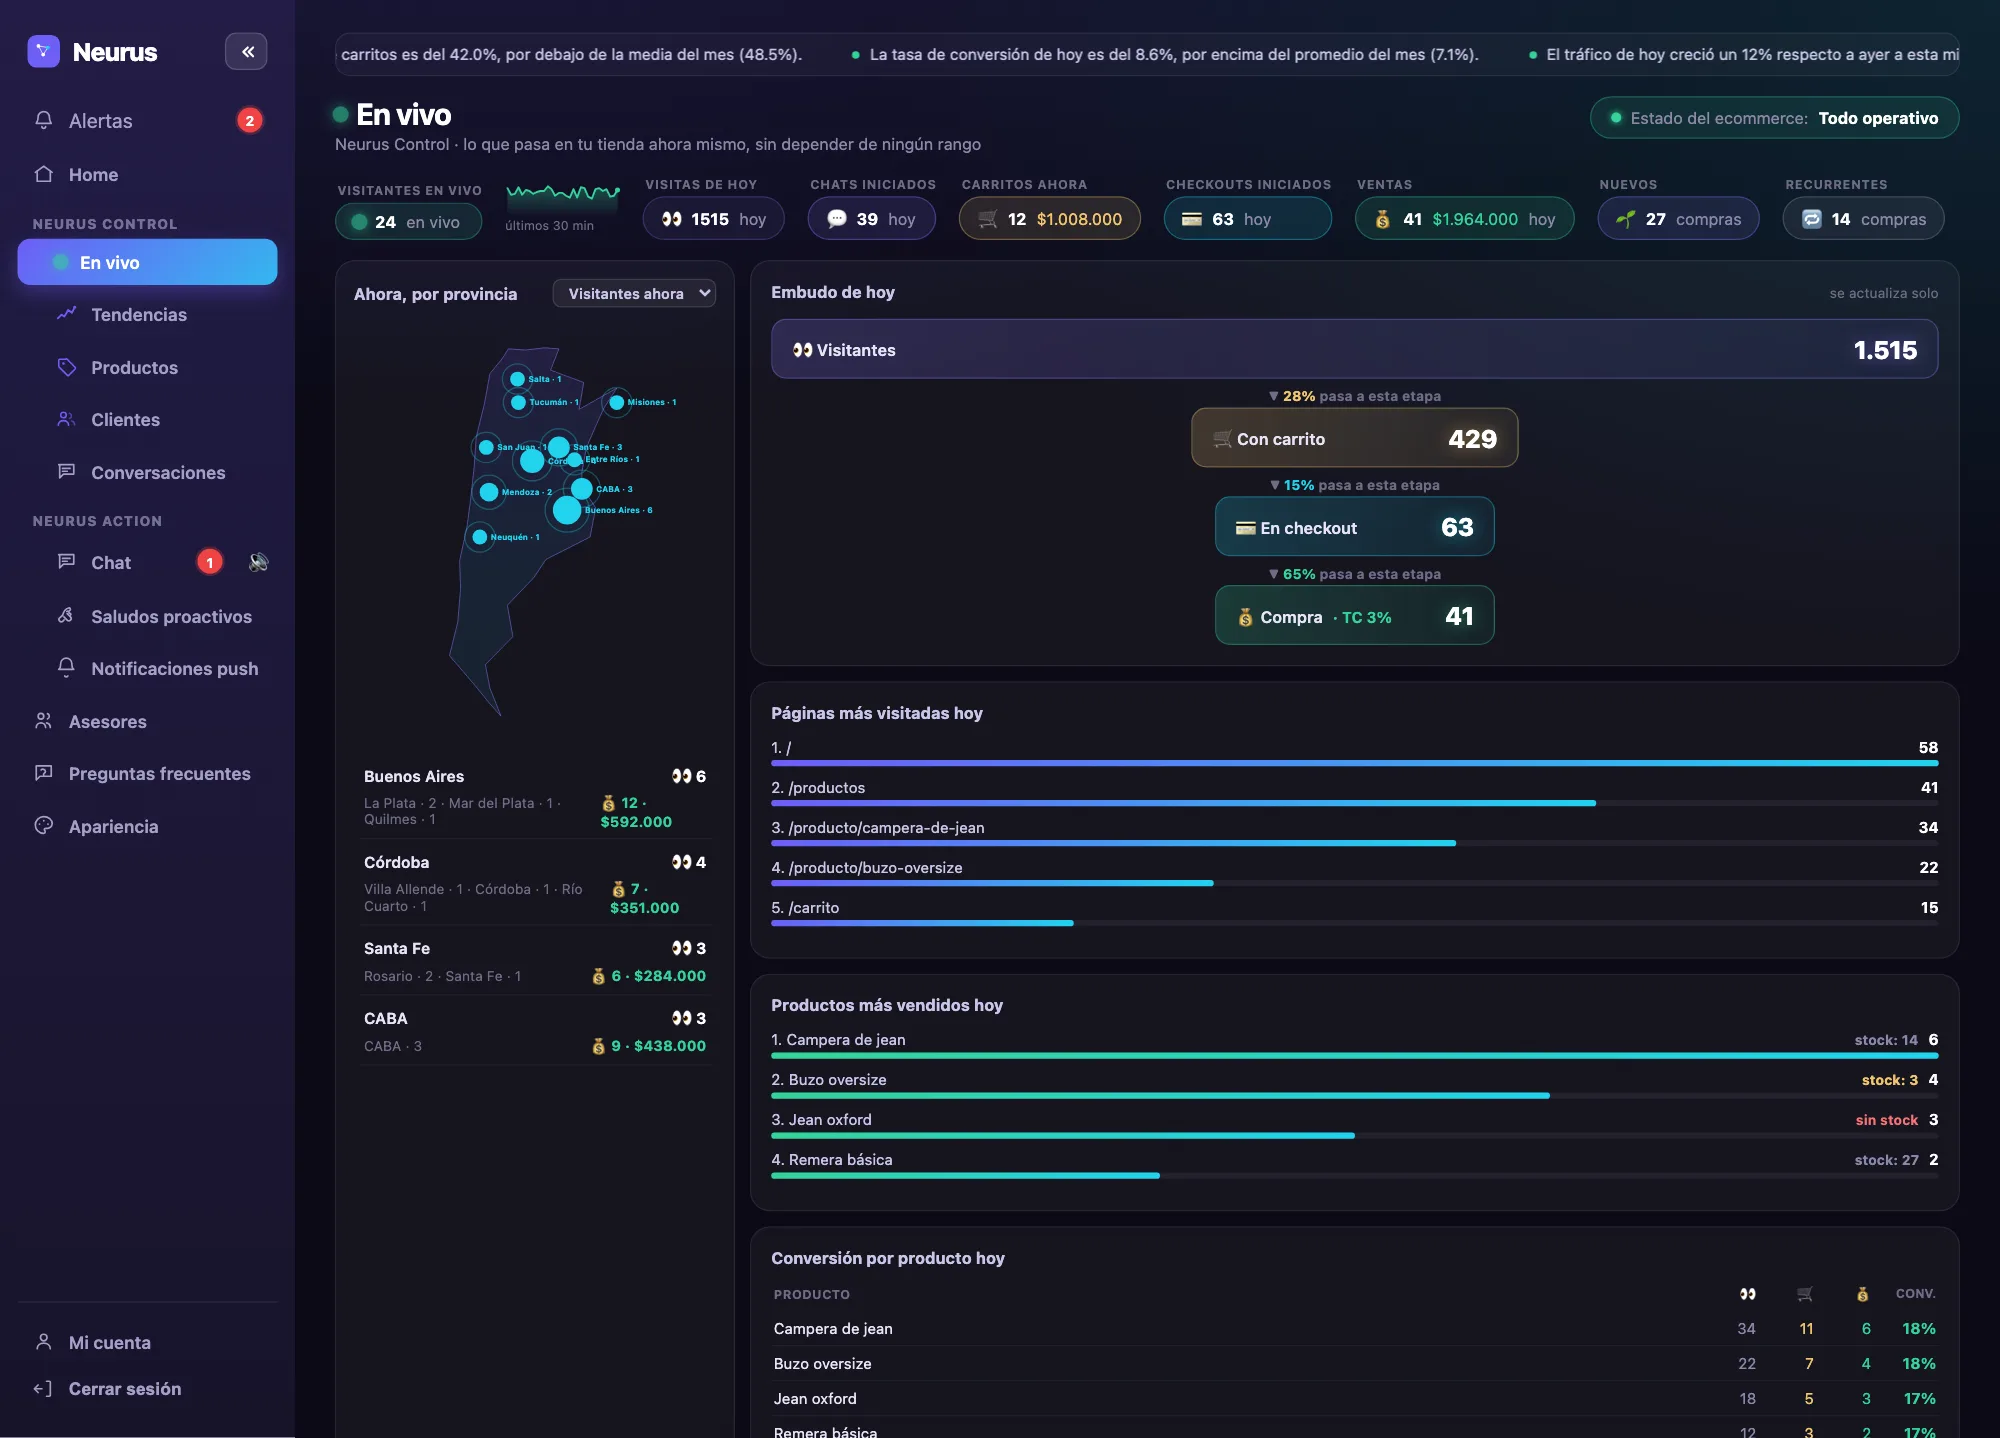Click the Neurus logo icon
Screen dimensions: 2000x1438
pos(43,51)
